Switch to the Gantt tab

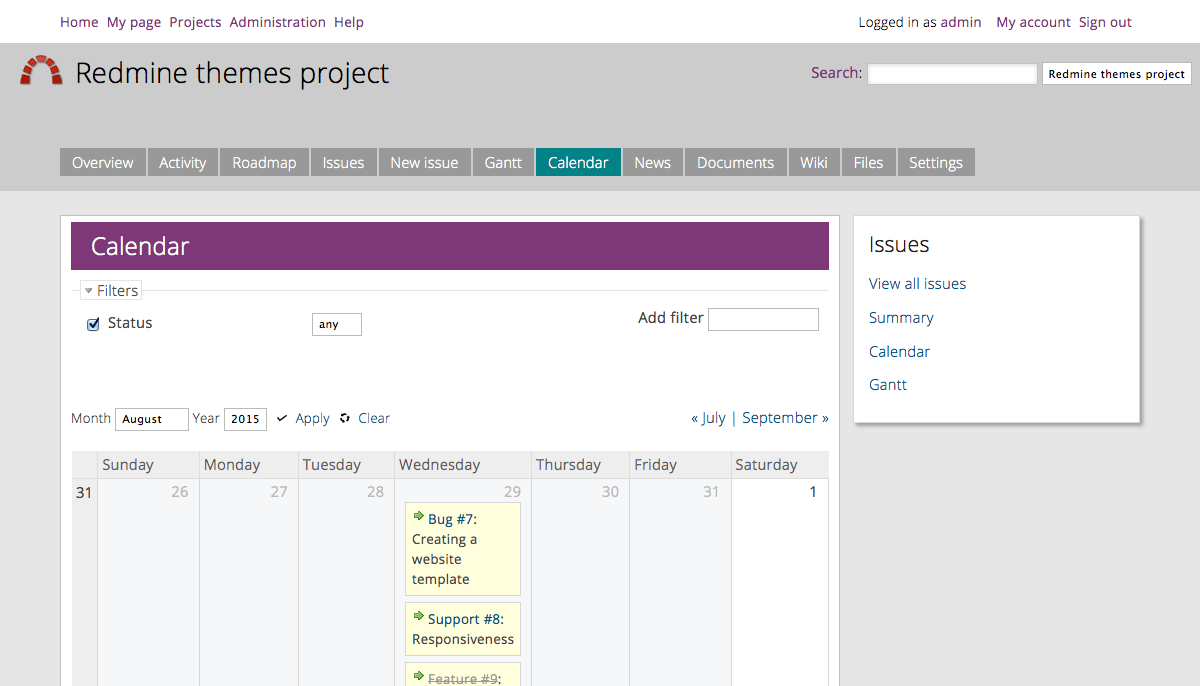click(x=504, y=162)
